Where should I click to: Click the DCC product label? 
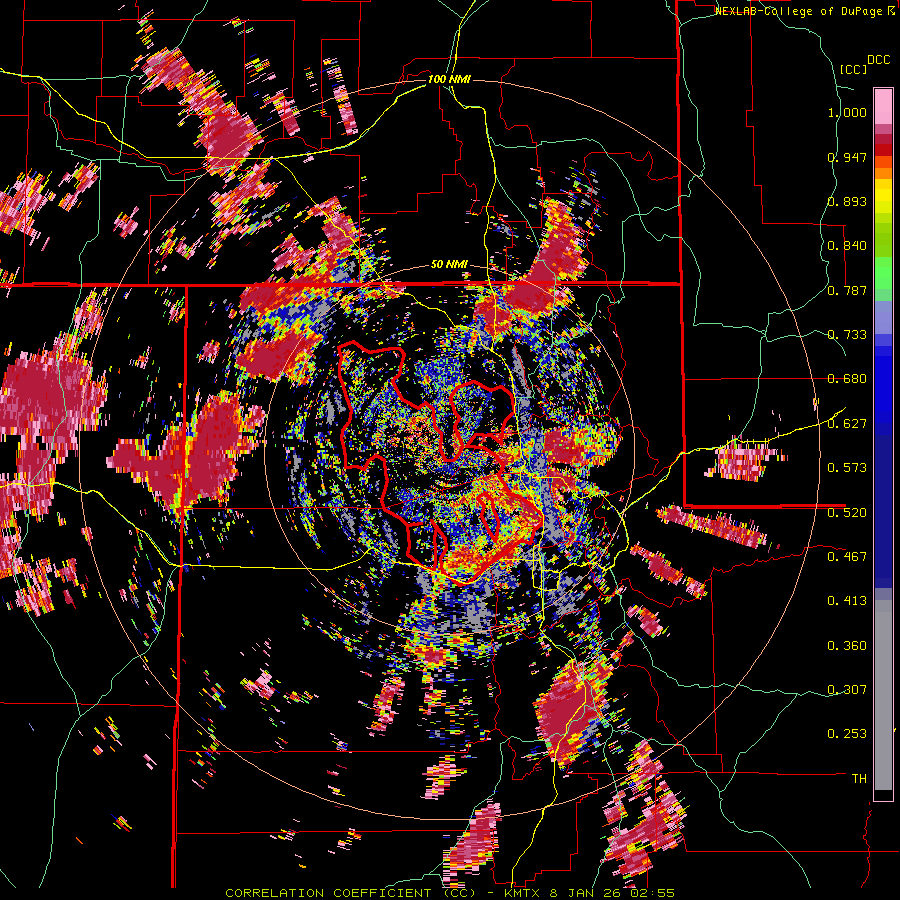pos(878,60)
